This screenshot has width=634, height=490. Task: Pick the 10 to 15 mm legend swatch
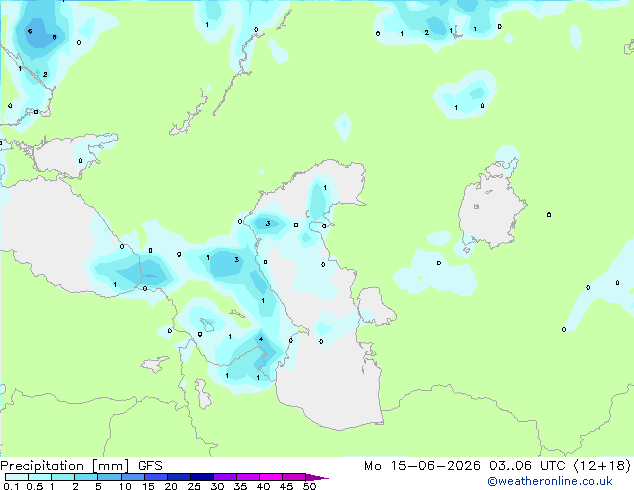click(132, 477)
